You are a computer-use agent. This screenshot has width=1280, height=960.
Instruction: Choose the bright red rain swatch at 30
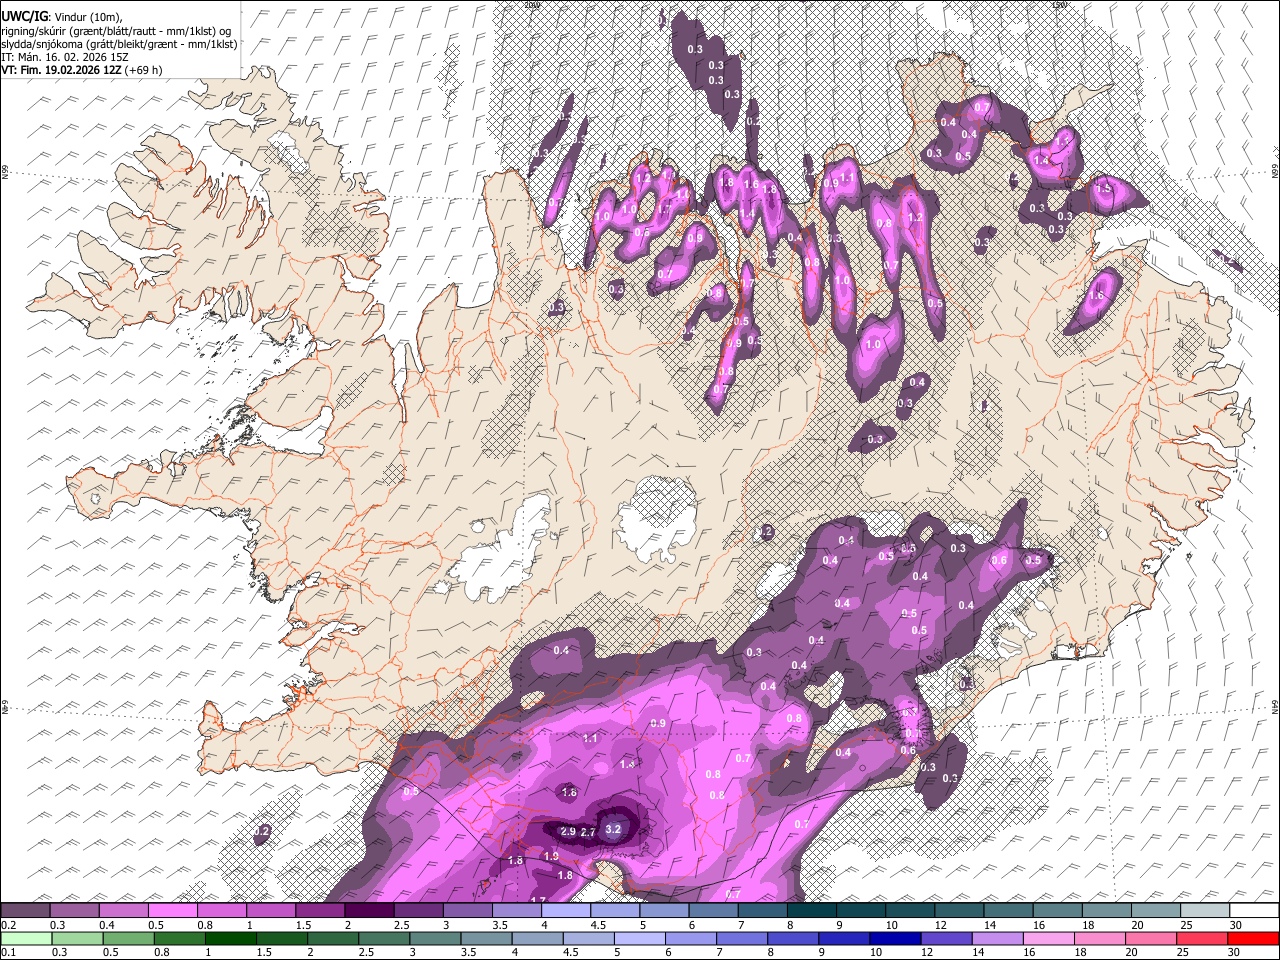(1253, 938)
